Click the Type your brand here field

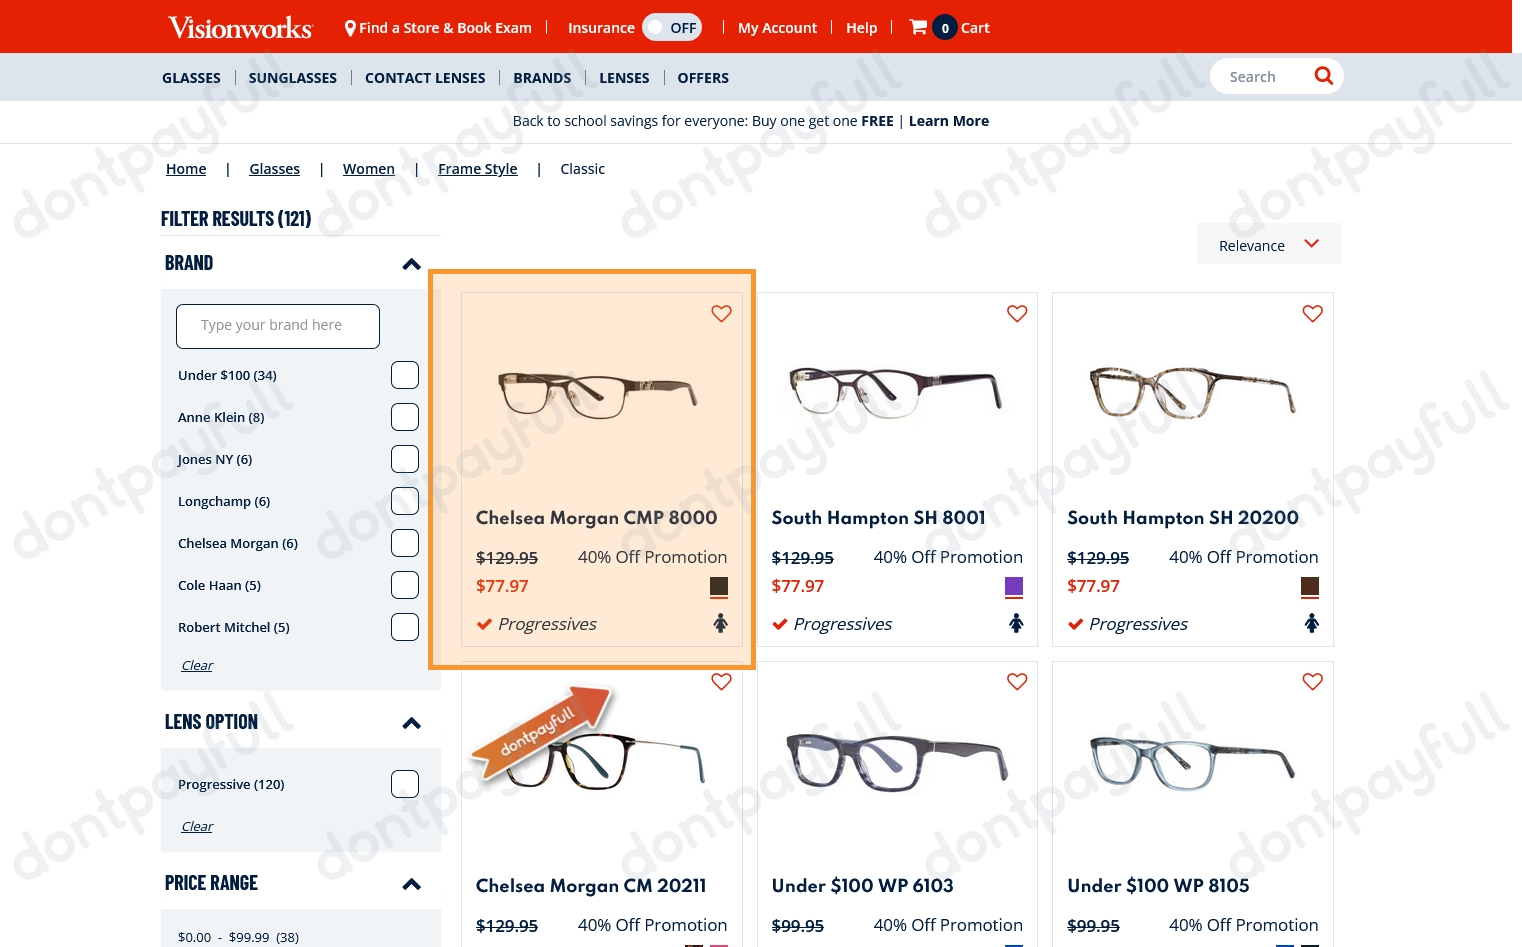point(277,326)
